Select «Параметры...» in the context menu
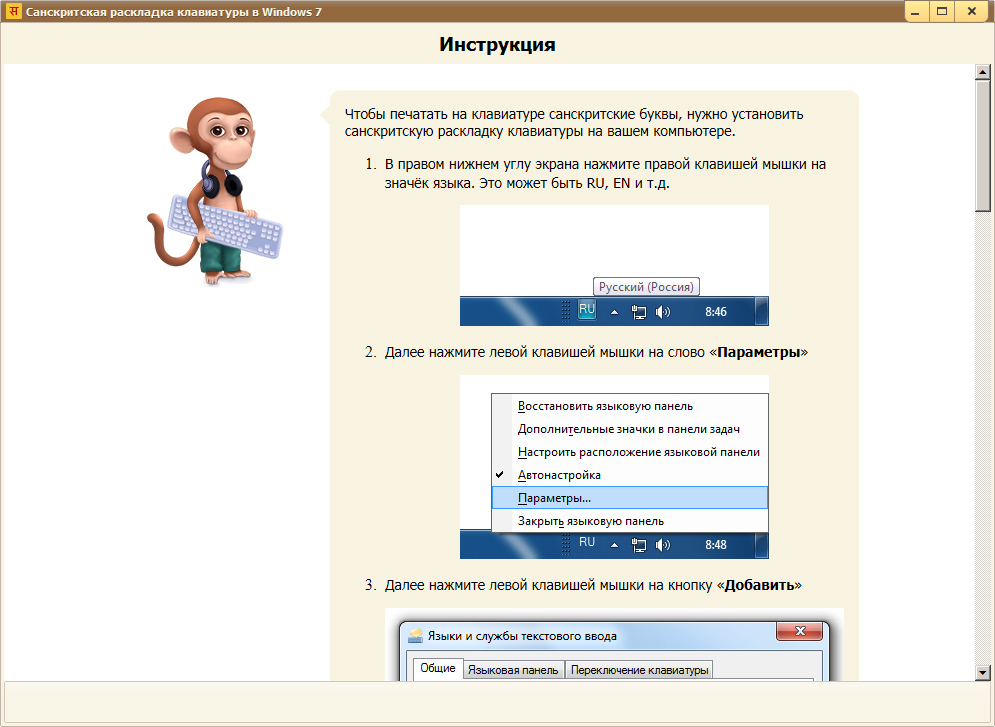This screenshot has width=995, height=727. [554, 497]
